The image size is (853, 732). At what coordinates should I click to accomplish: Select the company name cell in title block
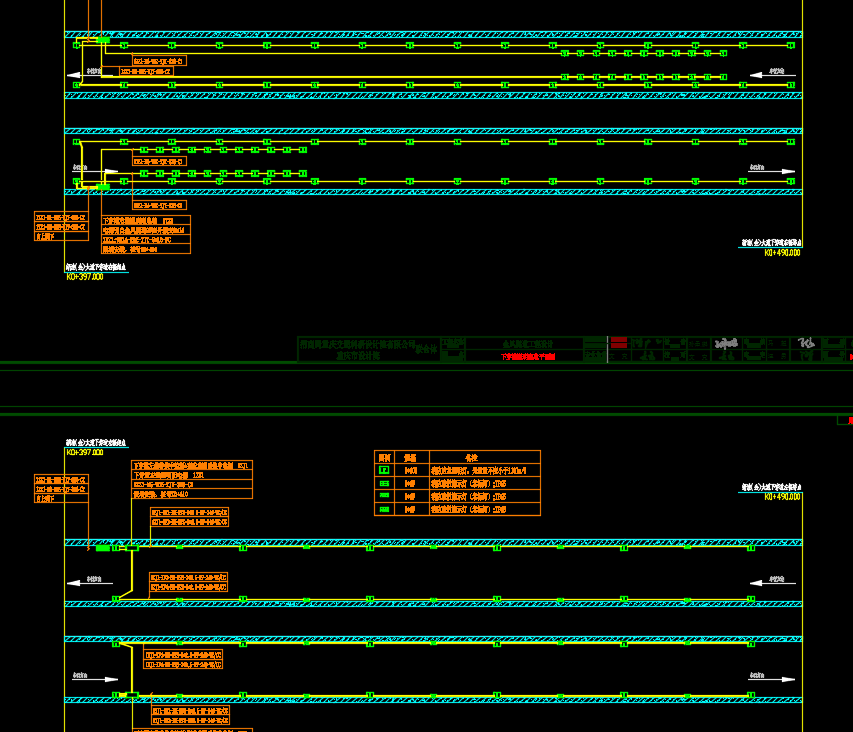355,348
